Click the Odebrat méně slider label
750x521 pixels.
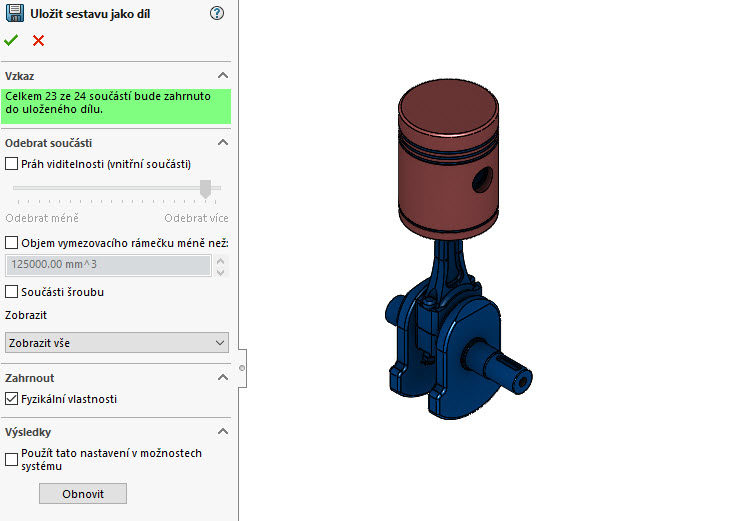(x=42, y=218)
